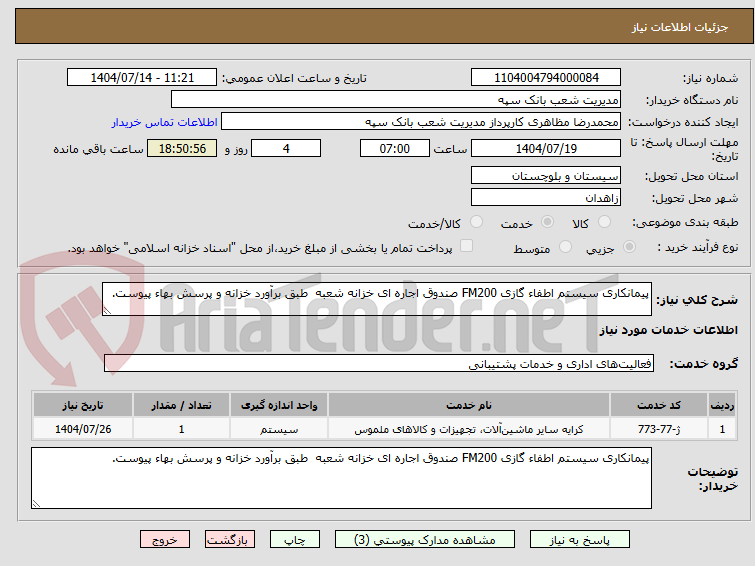Click the تاریخ نیاز column header
The height and width of the screenshot is (566, 755).
[x=83, y=405]
